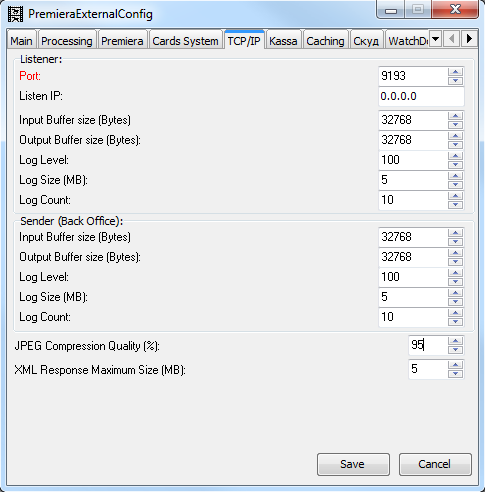This screenshot has height=492, width=485.
Task: Increase Sender Log Count spinner
Action: tap(455, 313)
